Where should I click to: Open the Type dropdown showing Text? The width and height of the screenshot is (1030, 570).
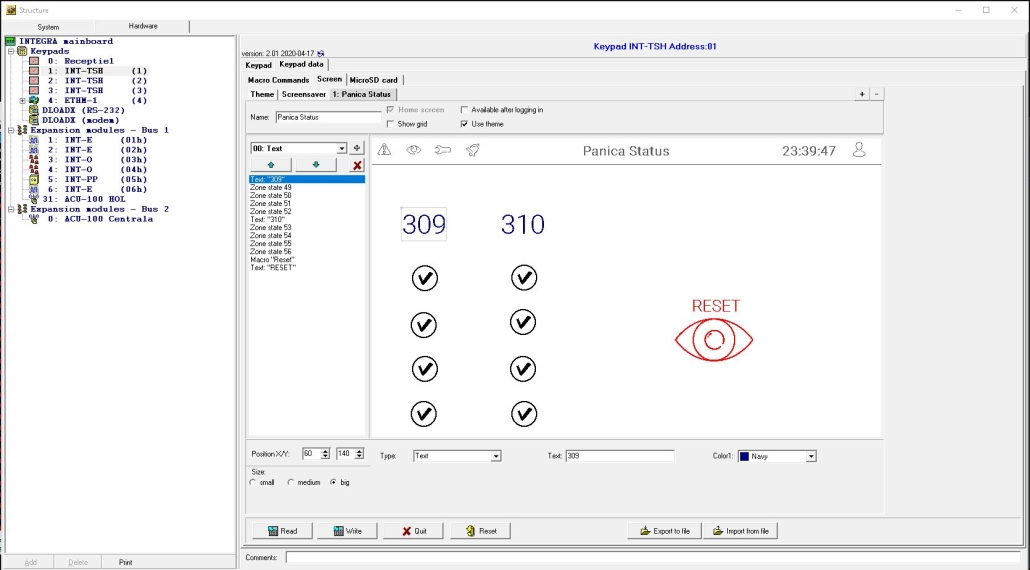[x=496, y=456]
